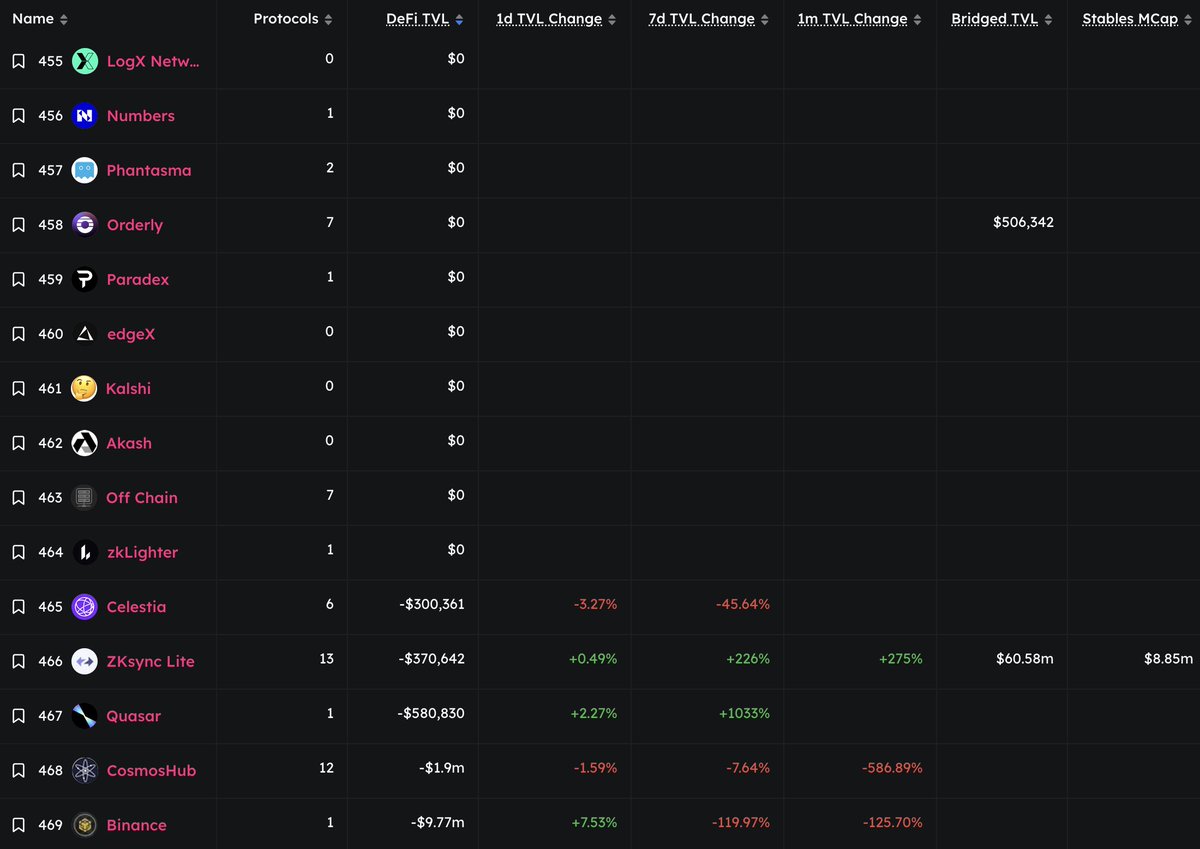Click the Kalshi emoji logo icon
Screen dimensions: 1200x849
coord(84,388)
